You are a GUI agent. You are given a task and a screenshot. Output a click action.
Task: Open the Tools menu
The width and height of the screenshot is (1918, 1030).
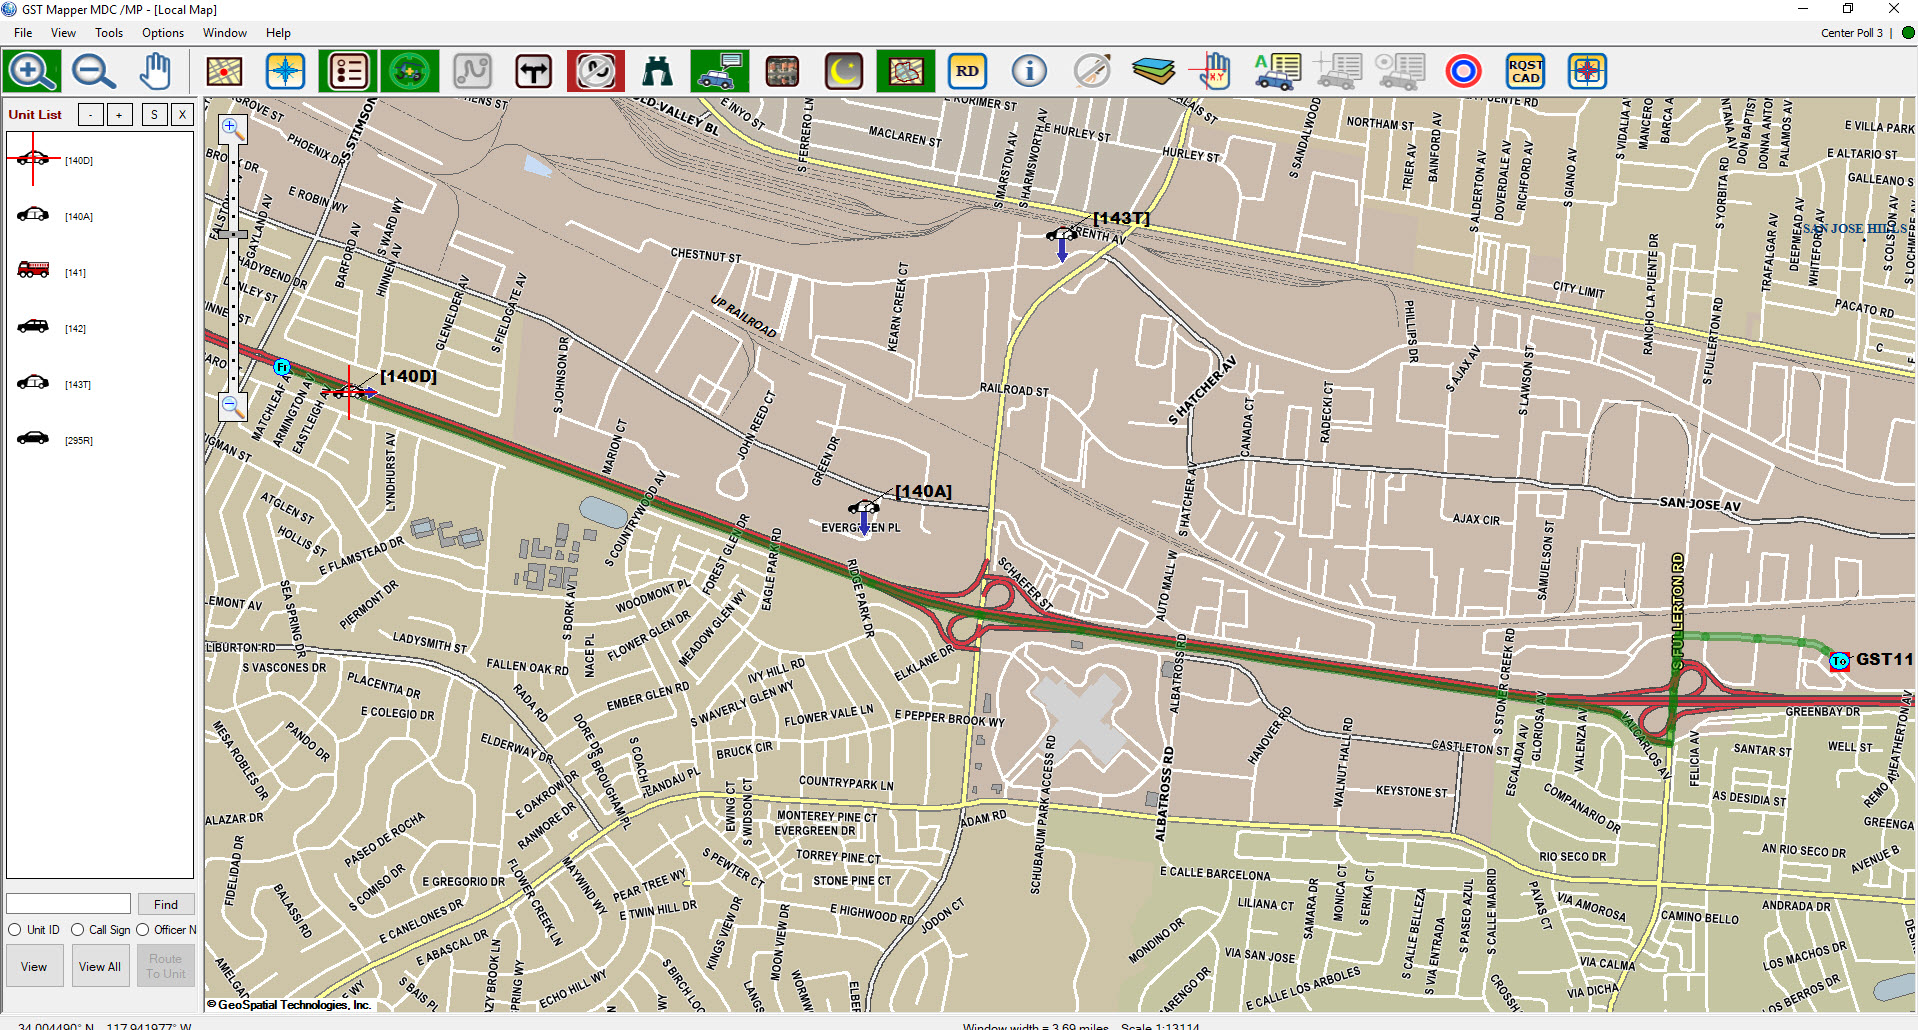(x=109, y=33)
